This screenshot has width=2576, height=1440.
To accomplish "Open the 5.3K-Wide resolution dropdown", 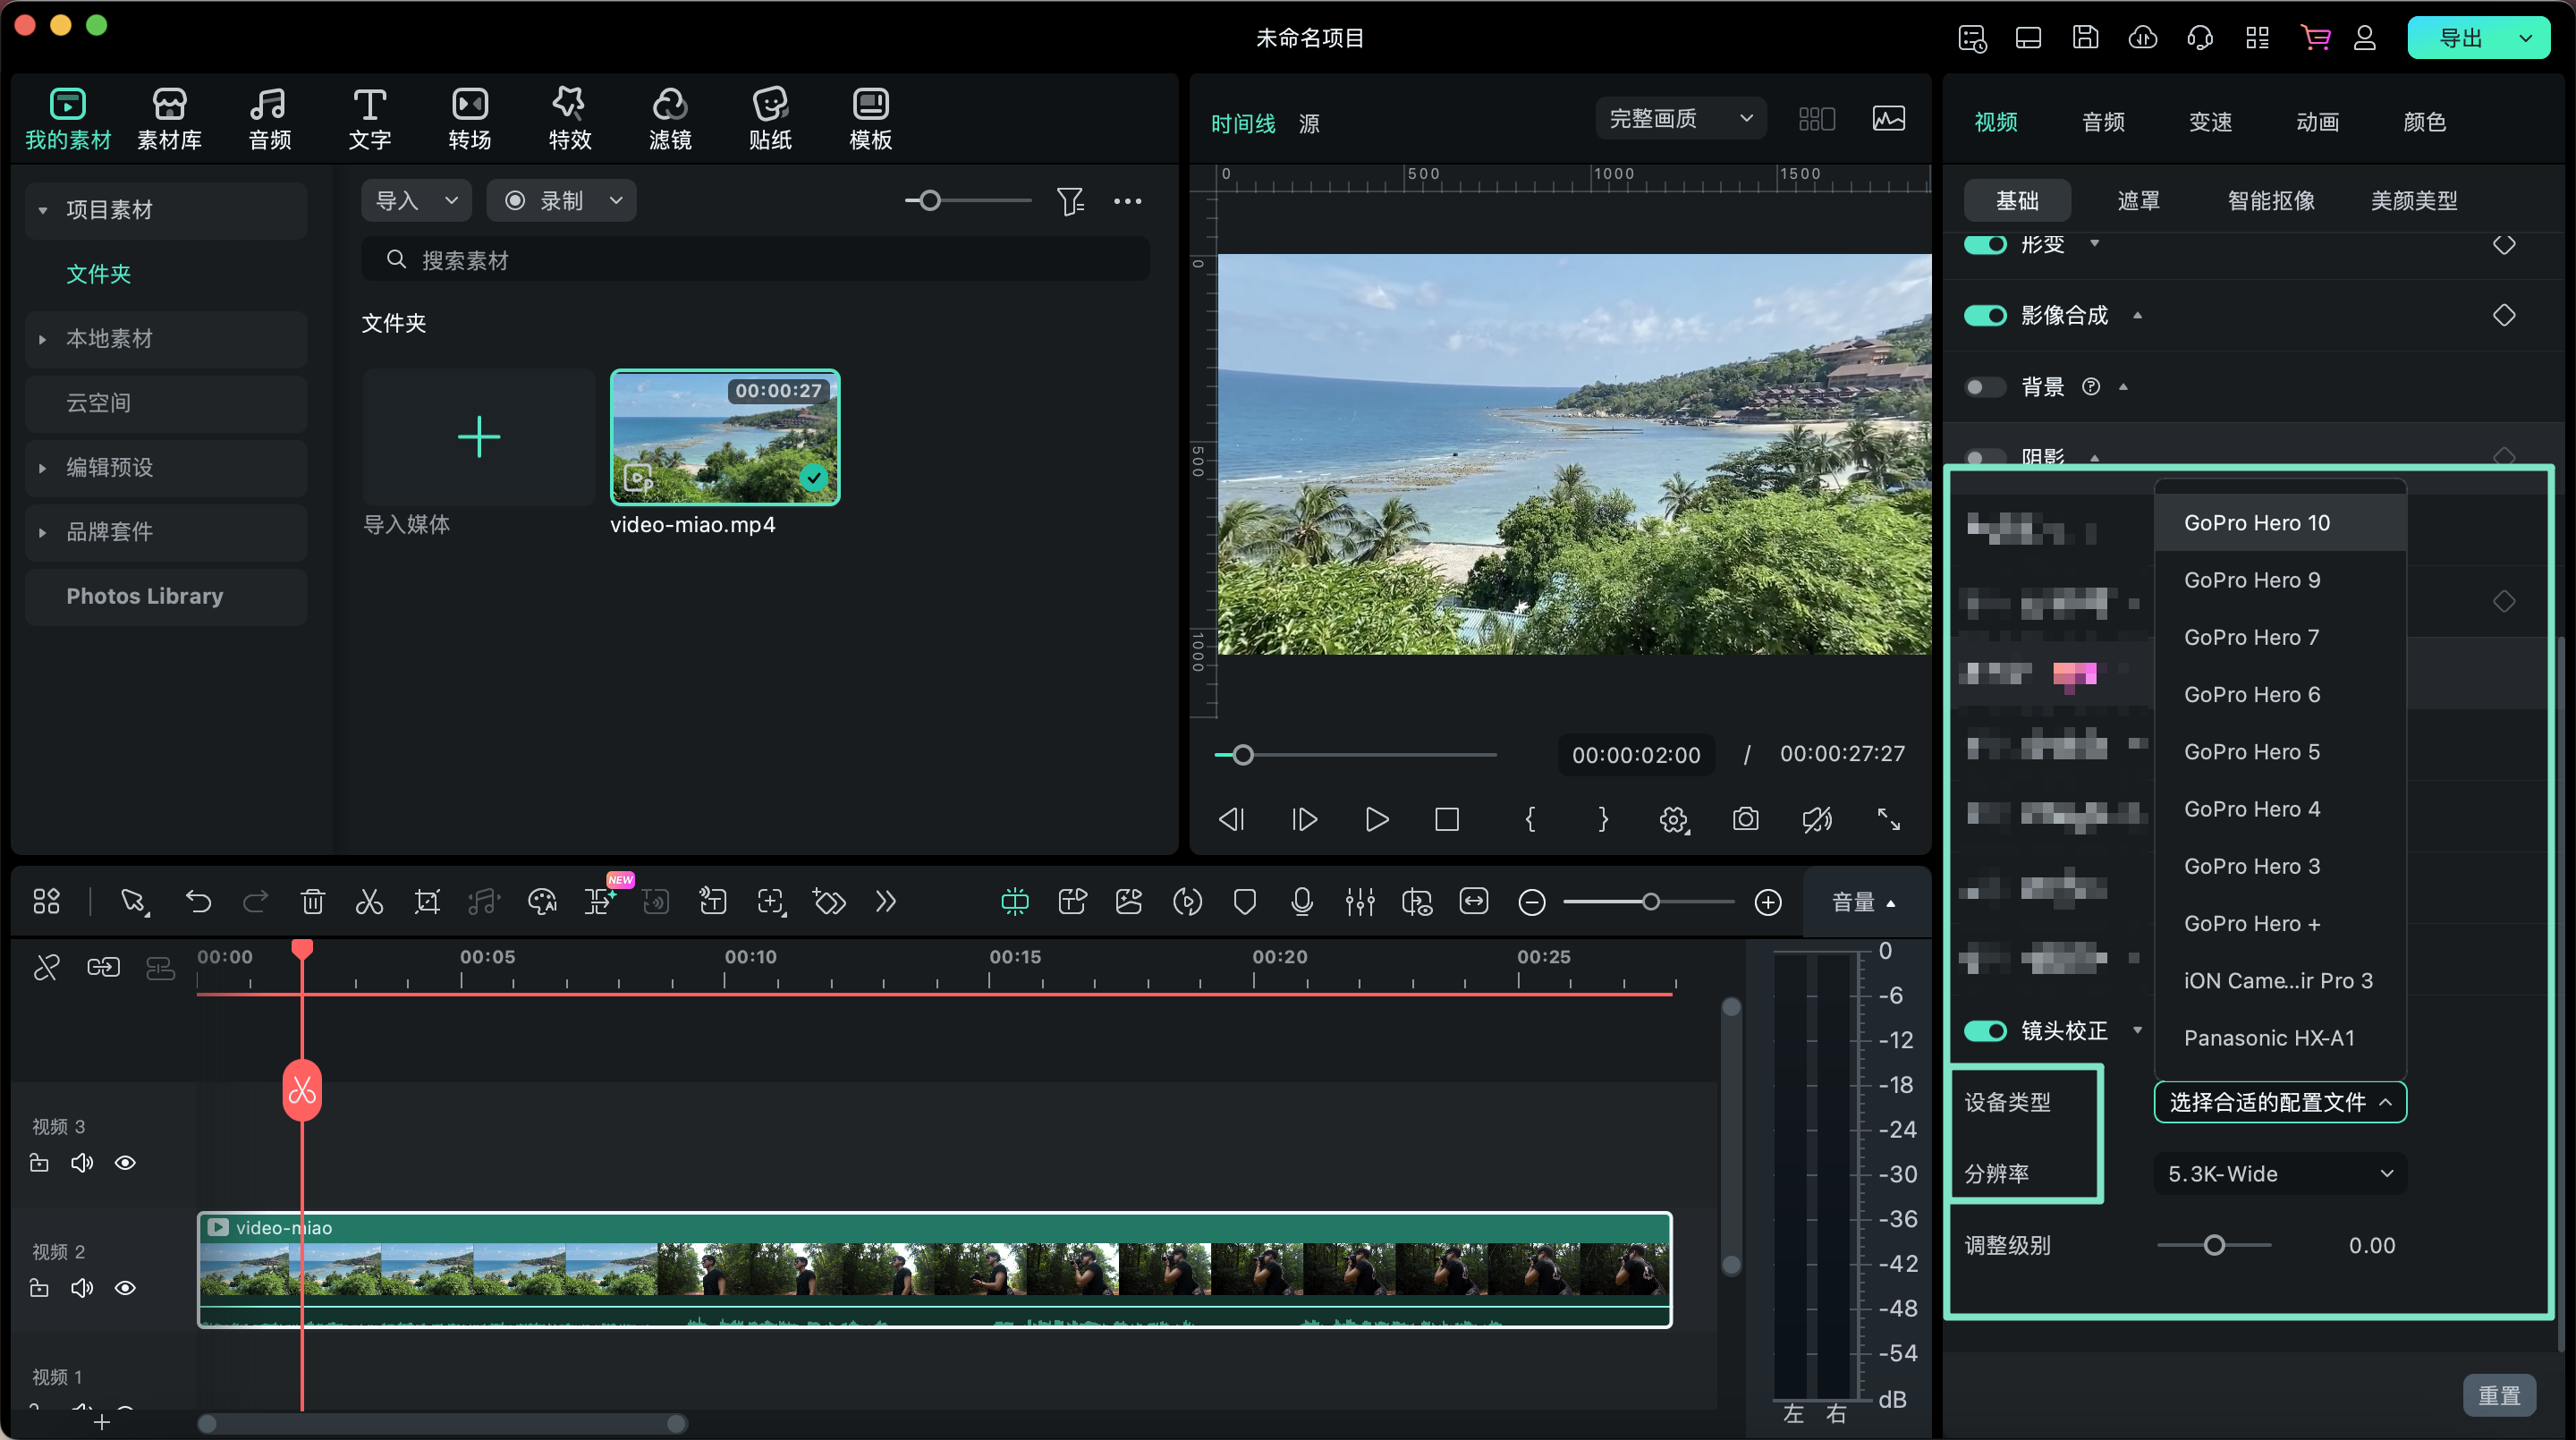I will (x=2279, y=1174).
